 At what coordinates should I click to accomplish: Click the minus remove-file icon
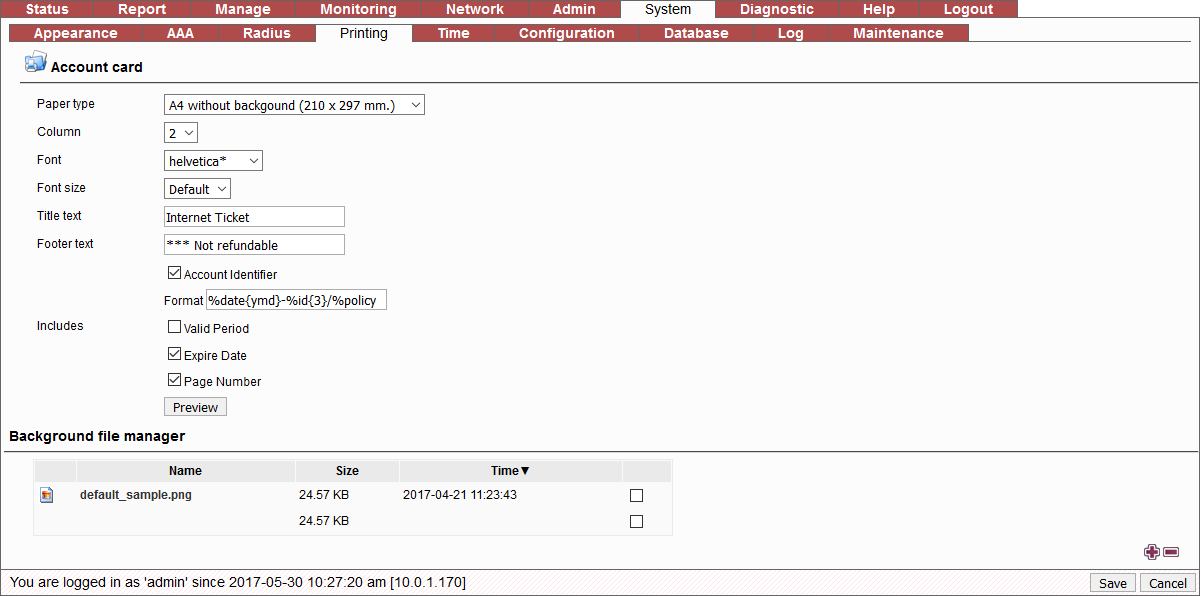(x=1171, y=552)
